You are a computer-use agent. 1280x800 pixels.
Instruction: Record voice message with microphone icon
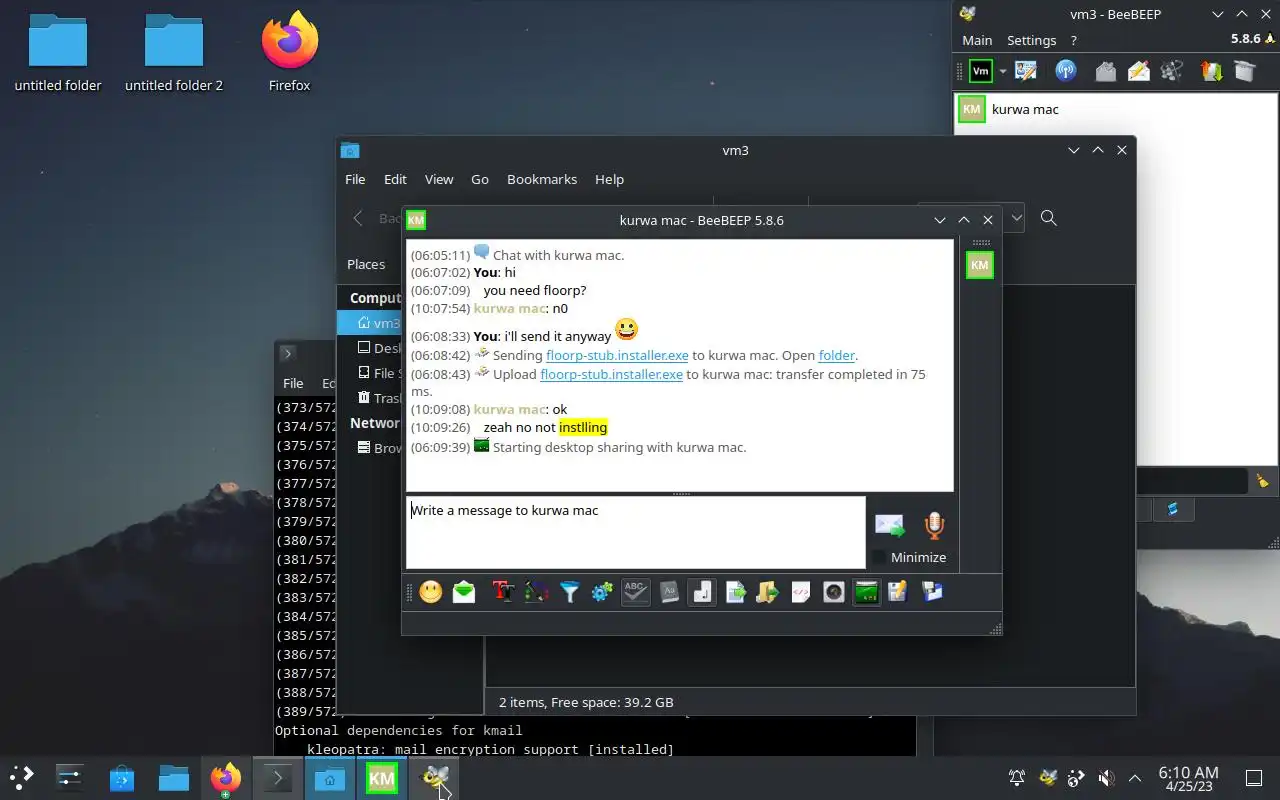(934, 525)
